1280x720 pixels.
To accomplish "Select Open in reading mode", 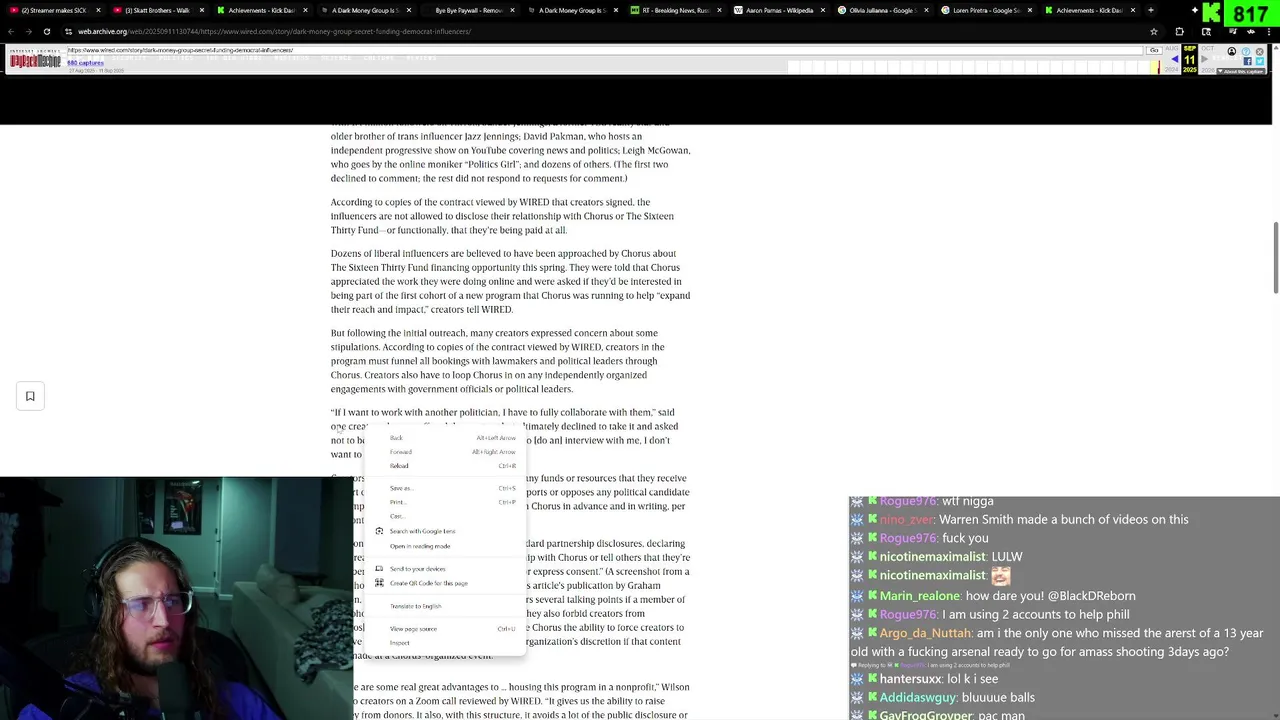I will coord(444,546).
